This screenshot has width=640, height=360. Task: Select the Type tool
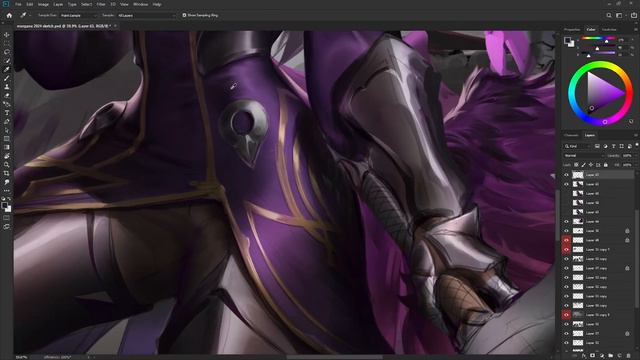7,113
